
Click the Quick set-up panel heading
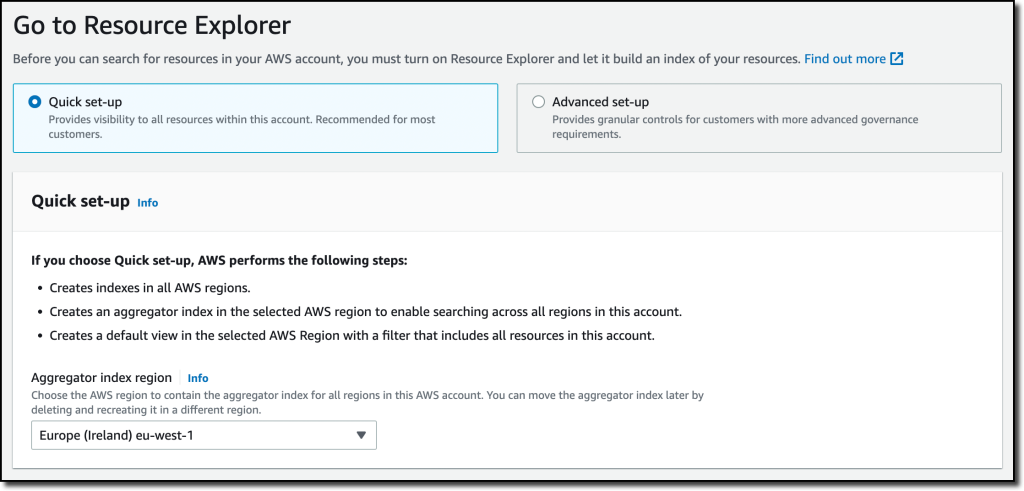click(80, 201)
